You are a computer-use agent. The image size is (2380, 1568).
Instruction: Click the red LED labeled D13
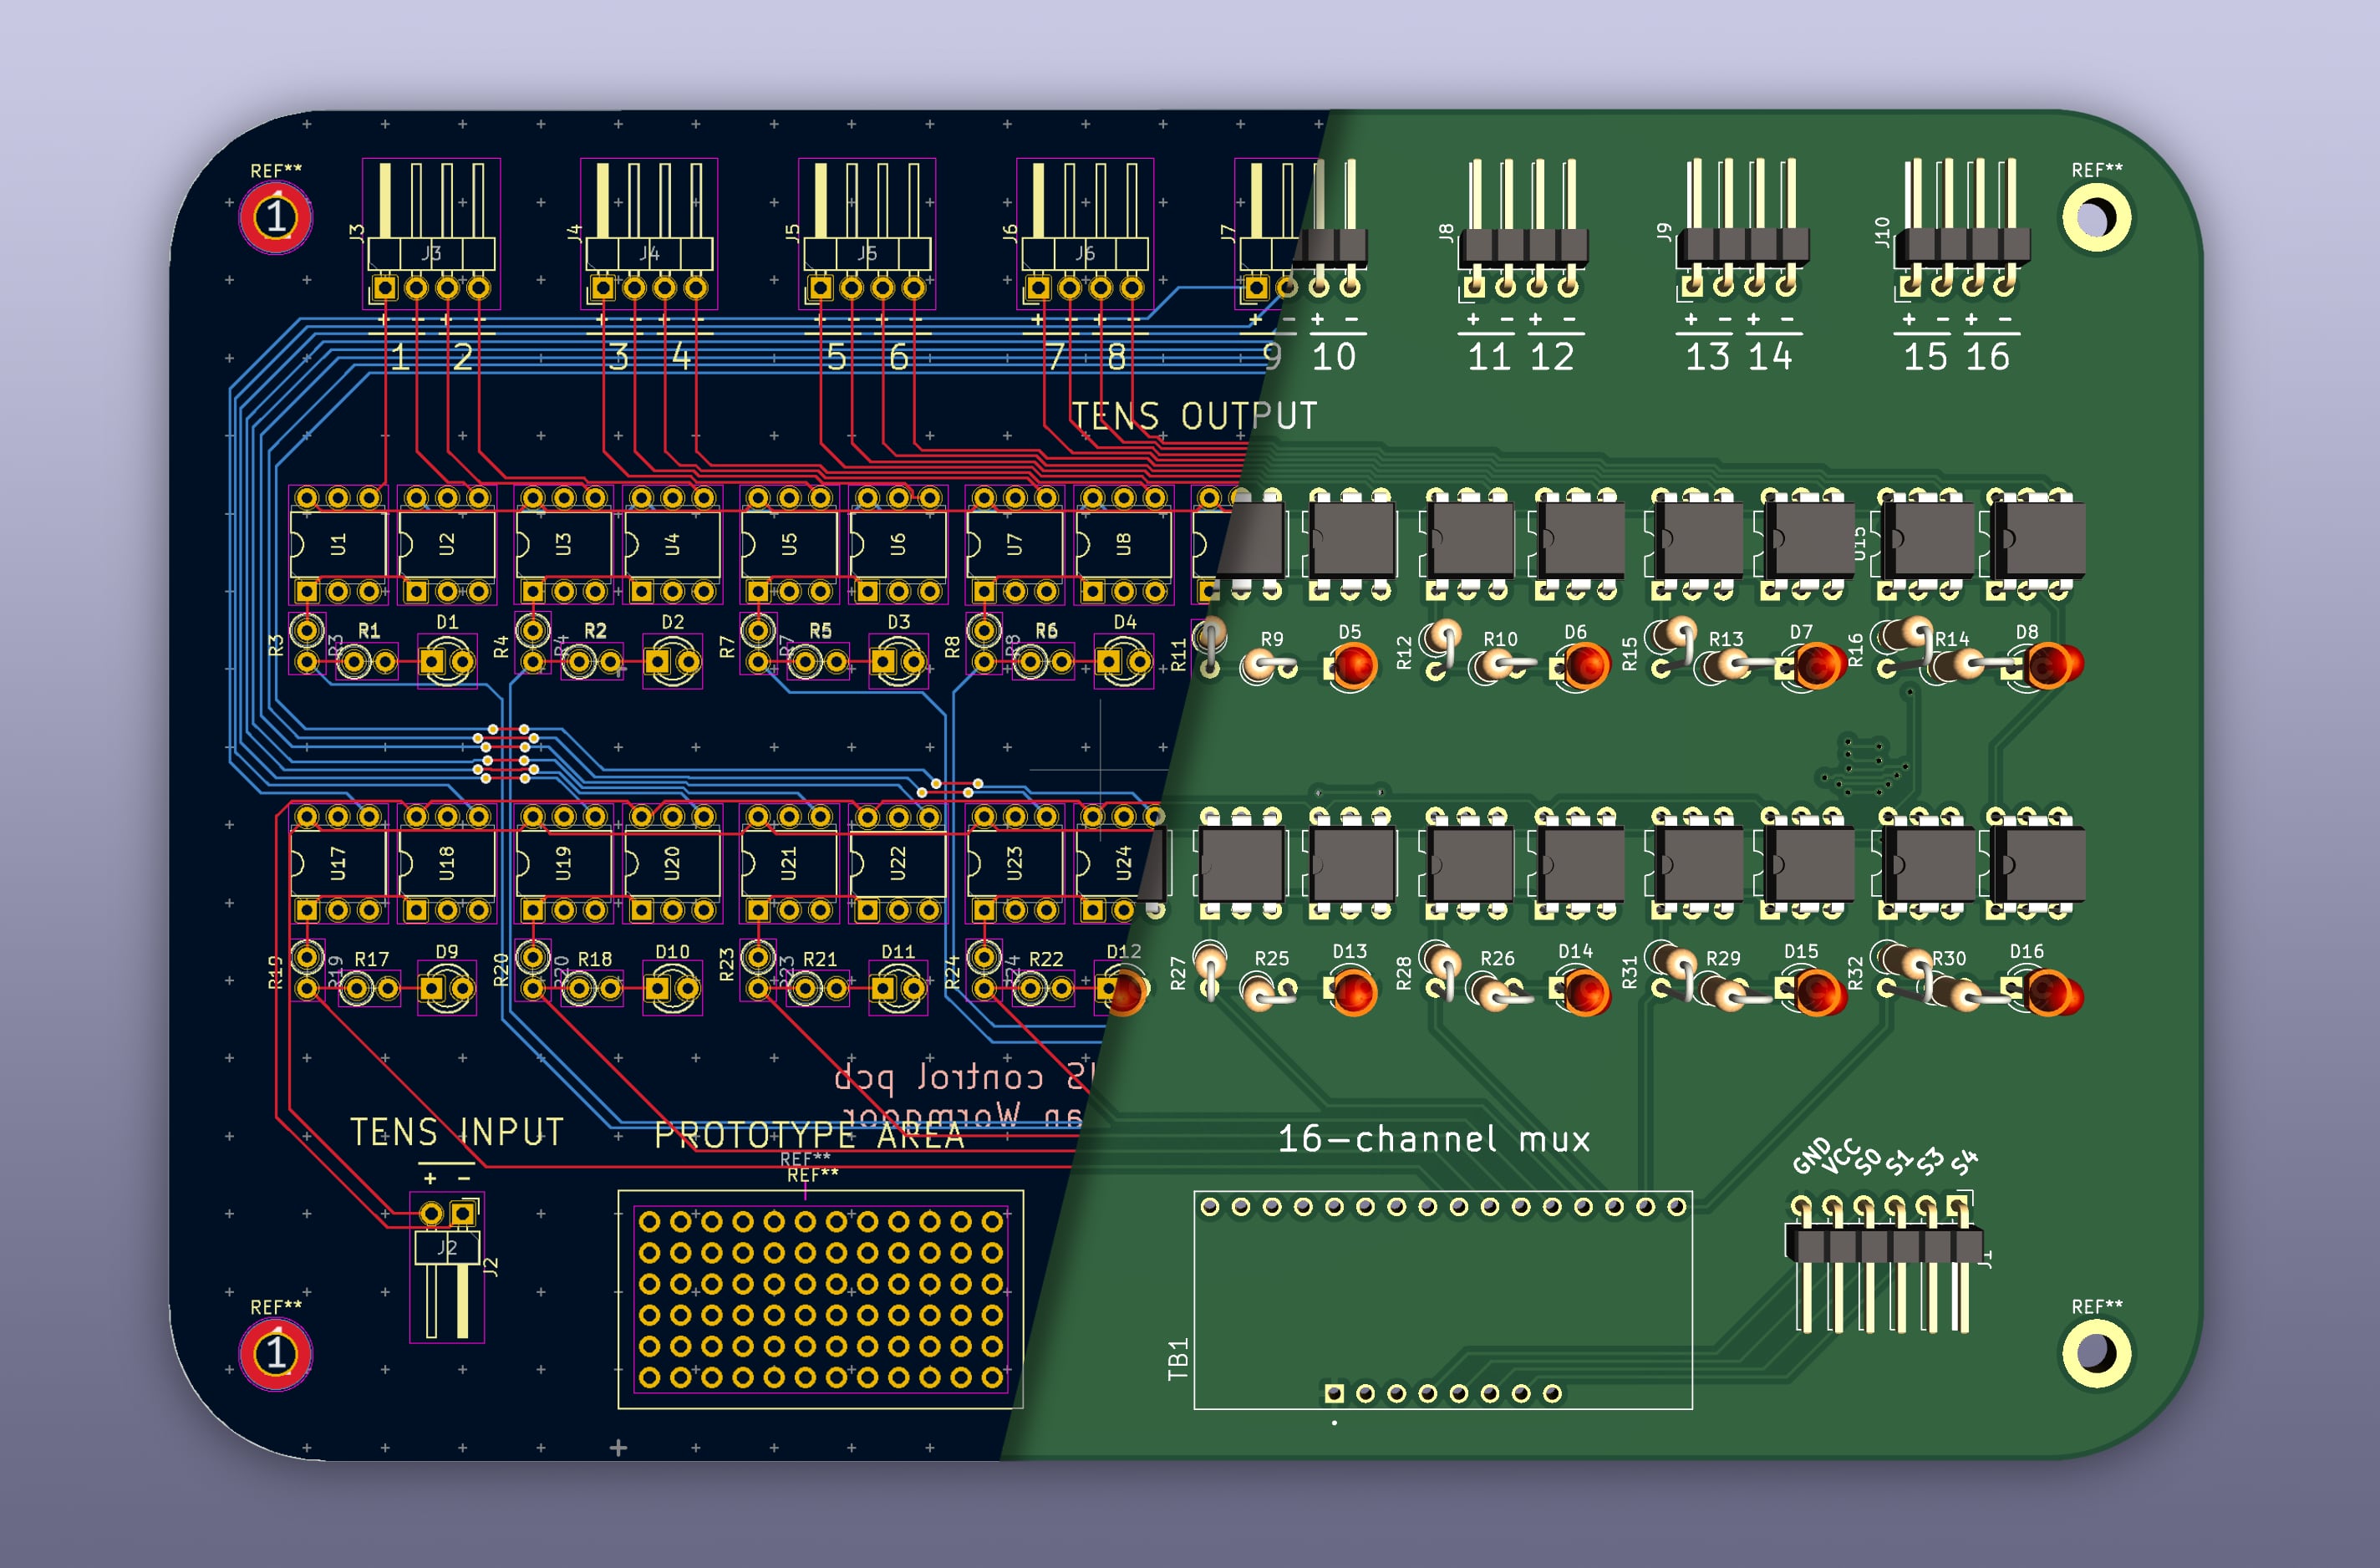[1355, 993]
